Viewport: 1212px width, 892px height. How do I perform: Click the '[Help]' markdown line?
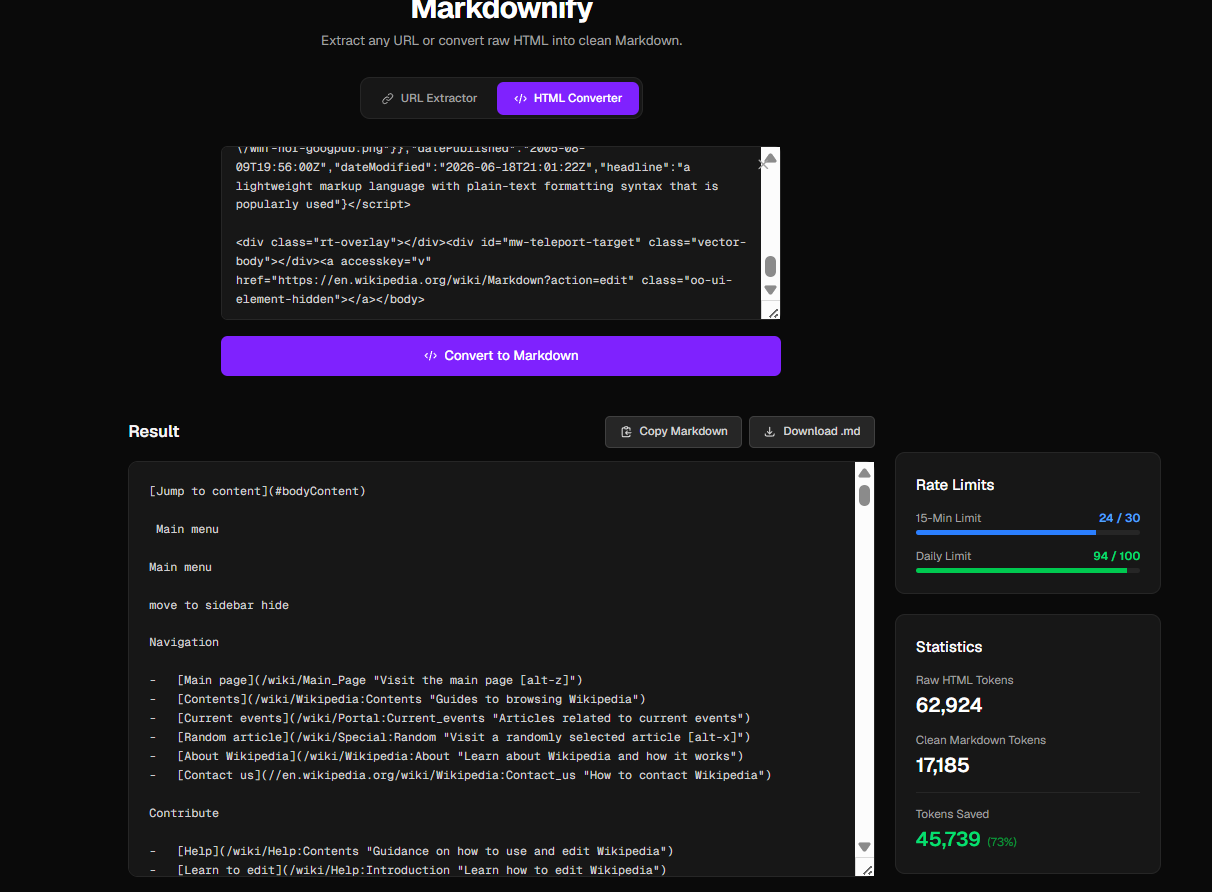click(x=411, y=851)
